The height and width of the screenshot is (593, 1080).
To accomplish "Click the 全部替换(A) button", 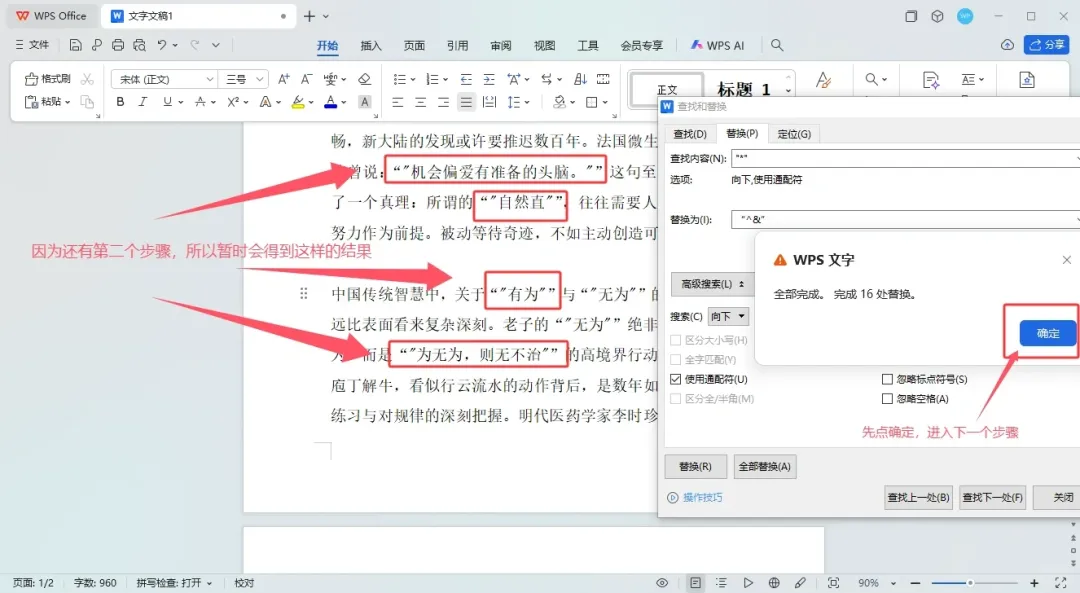I will (765, 466).
